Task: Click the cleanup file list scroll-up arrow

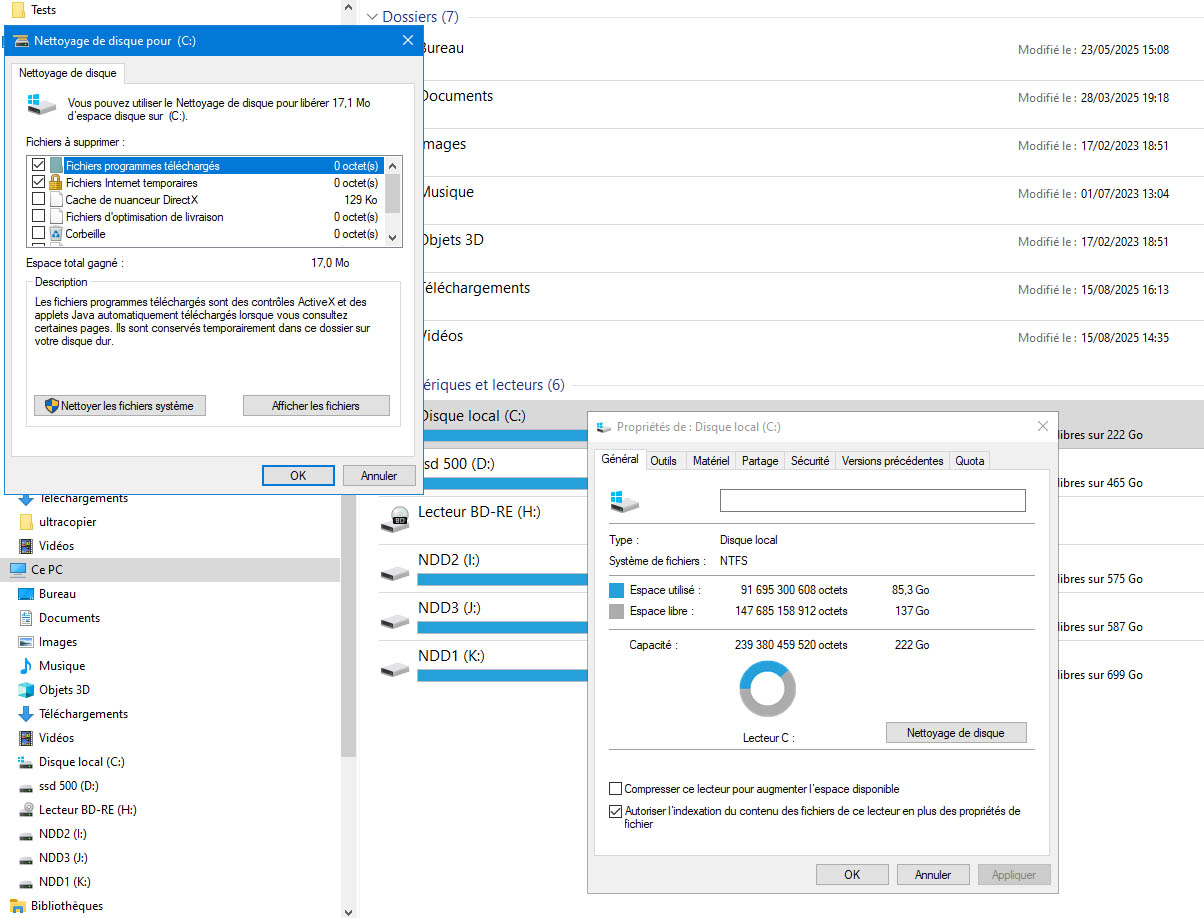Action: [x=393, y=166]
